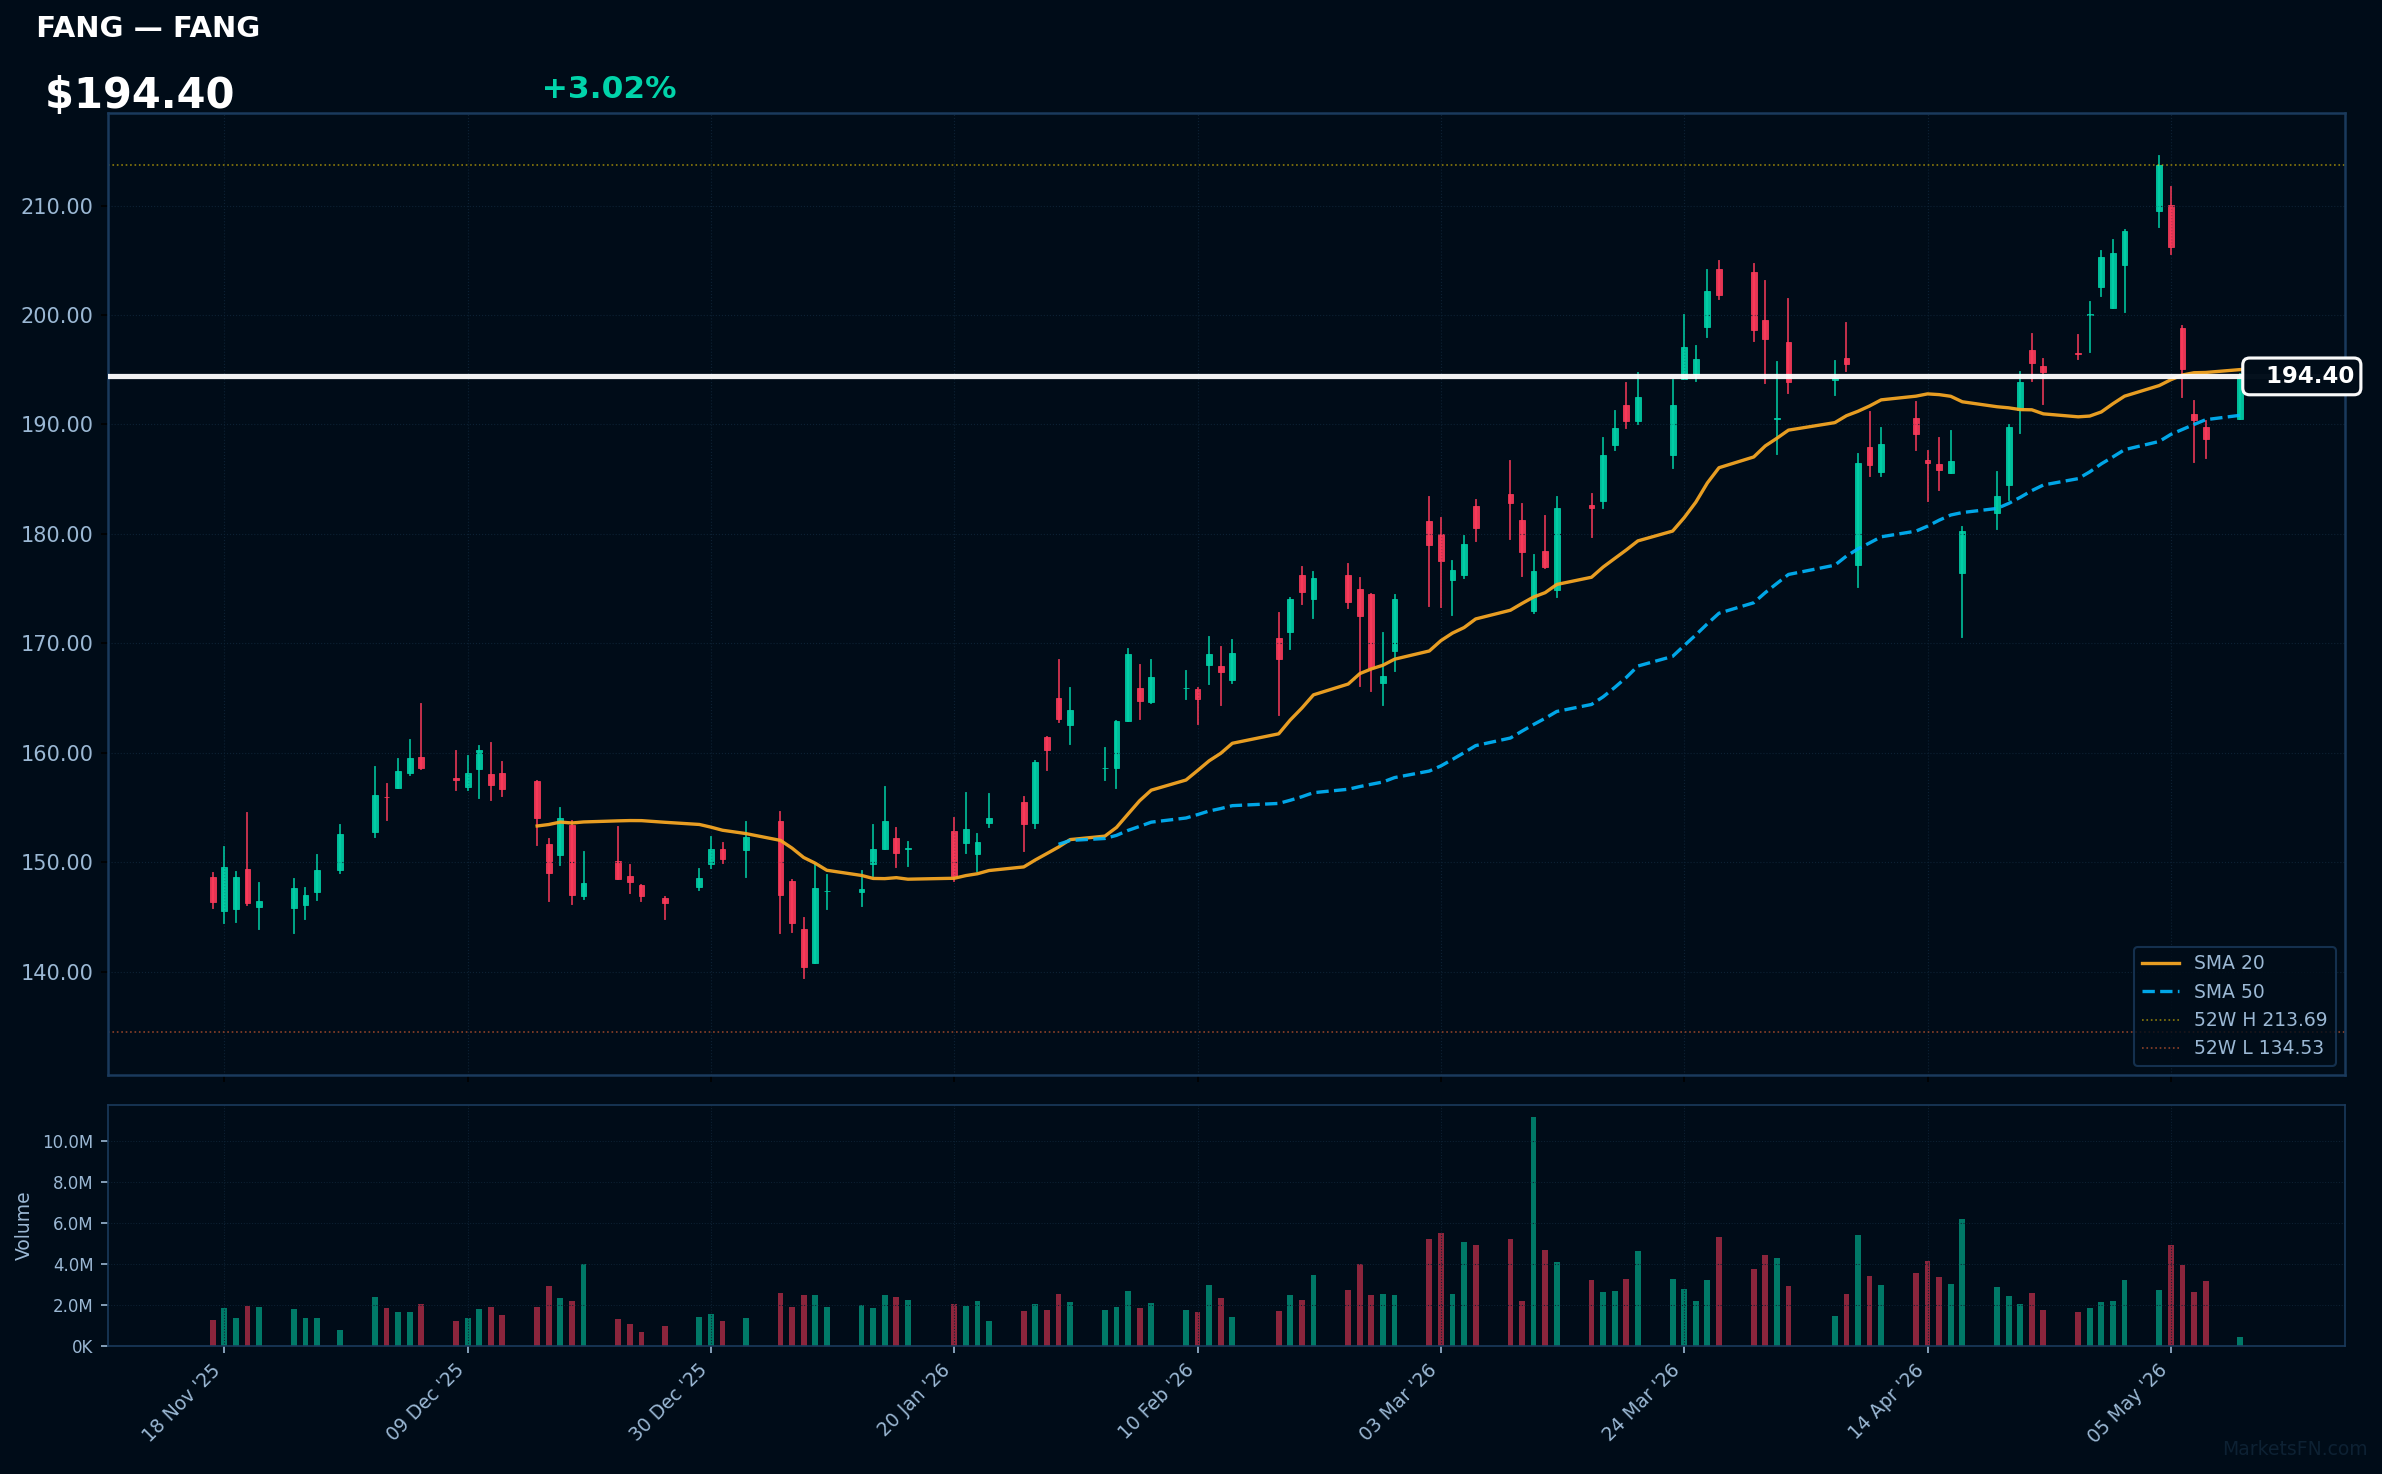This screenshot has height=1474, width=2382.
Task: Click the 10.0M volume axis label
Action: (x=68, y=1142)
